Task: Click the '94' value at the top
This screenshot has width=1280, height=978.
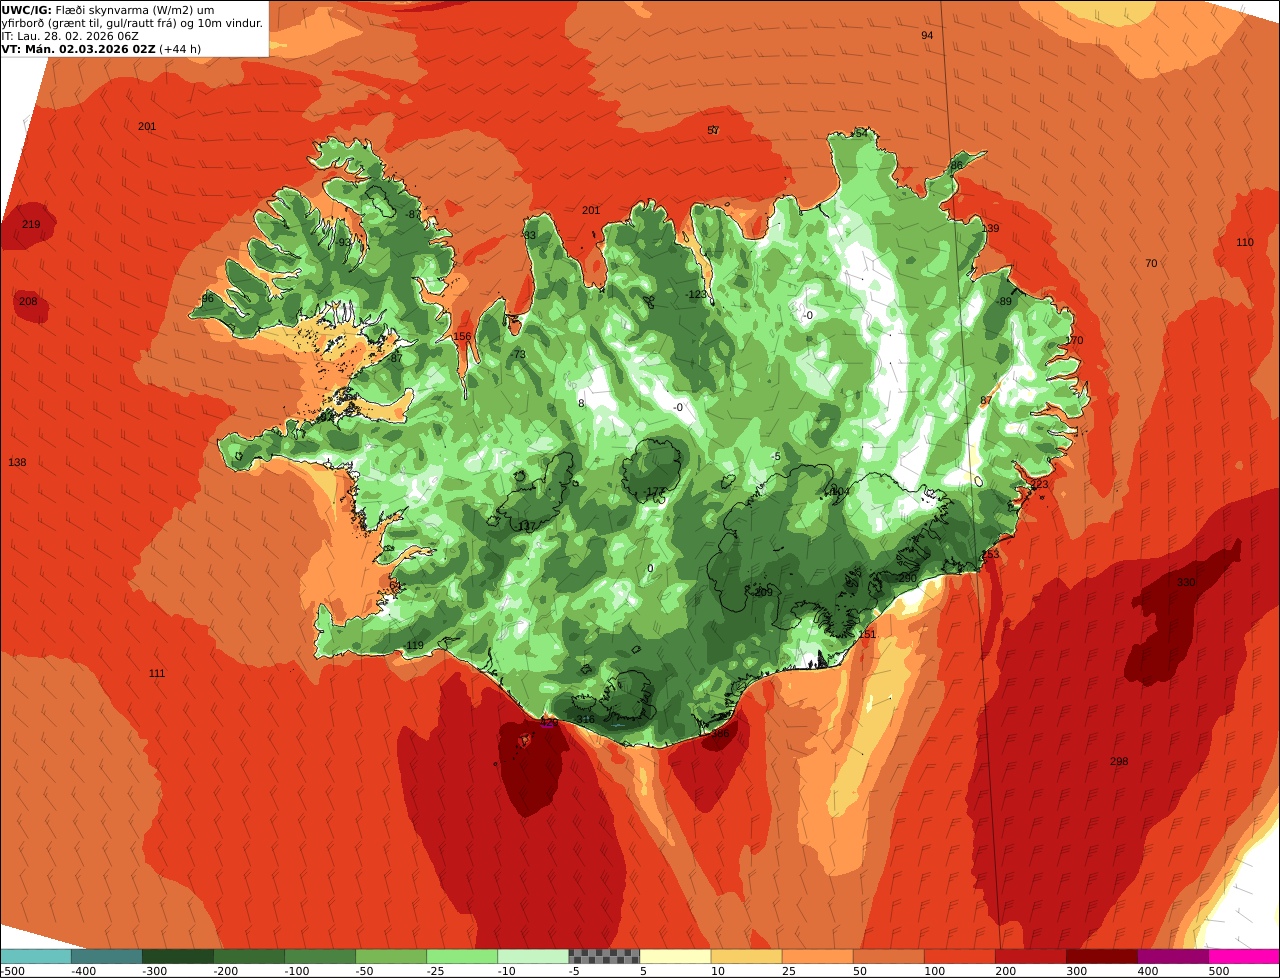Action: 927,35
